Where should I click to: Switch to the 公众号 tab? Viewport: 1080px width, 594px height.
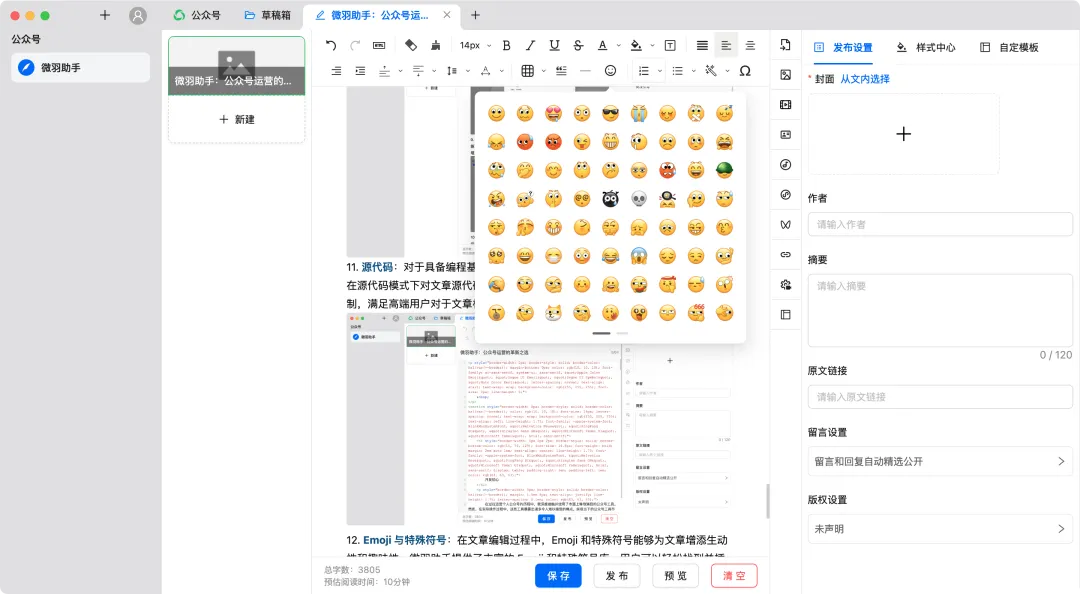tap(198, 15)
